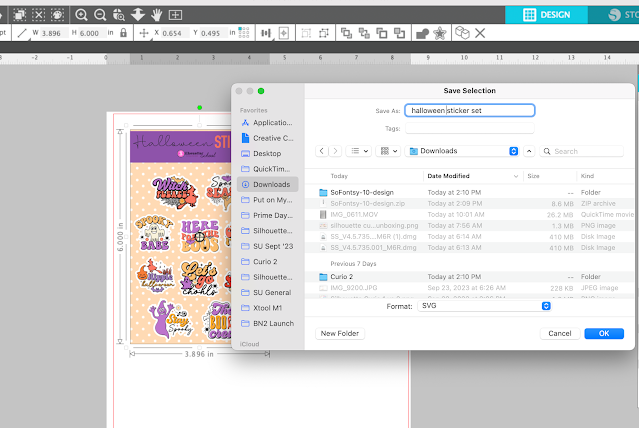This screenshot has width=639, height=428.
Task: Click the Select by Color icon
Action: (57, 15)
